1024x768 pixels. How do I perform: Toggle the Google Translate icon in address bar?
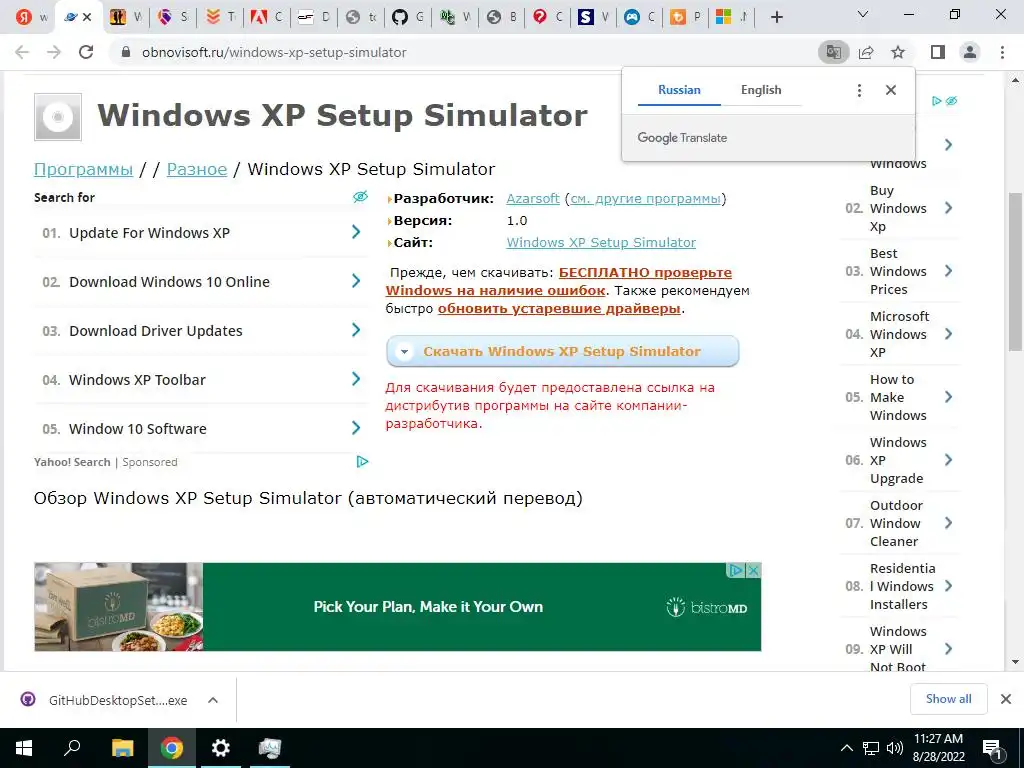coord(833,52)
